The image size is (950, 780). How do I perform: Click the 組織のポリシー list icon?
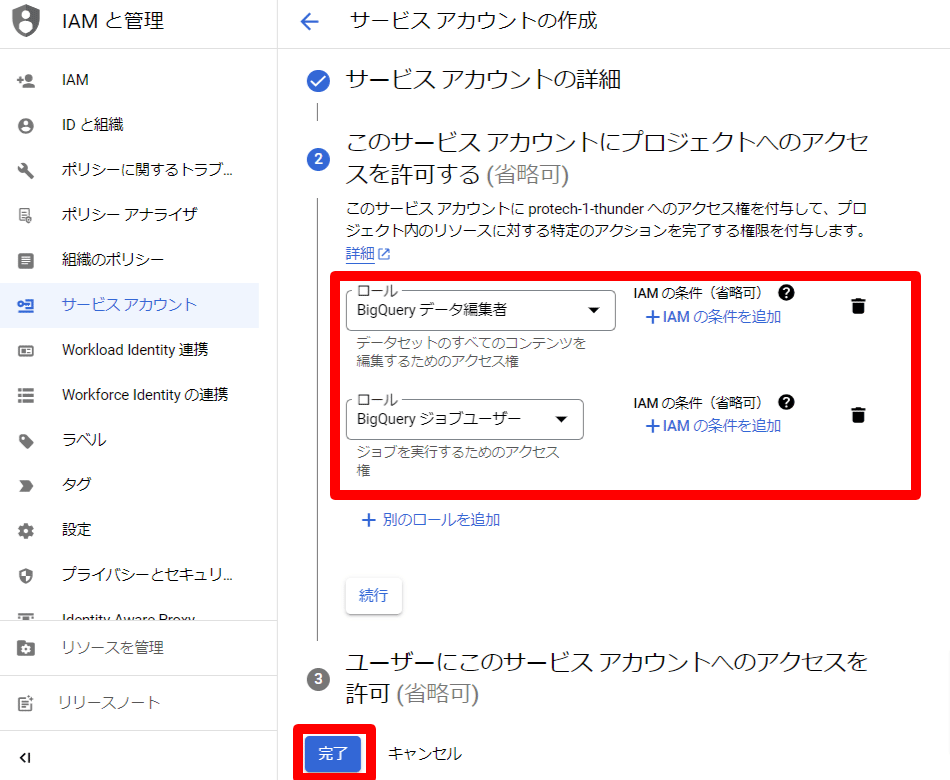pyautogui.click(x=25, y=261)
